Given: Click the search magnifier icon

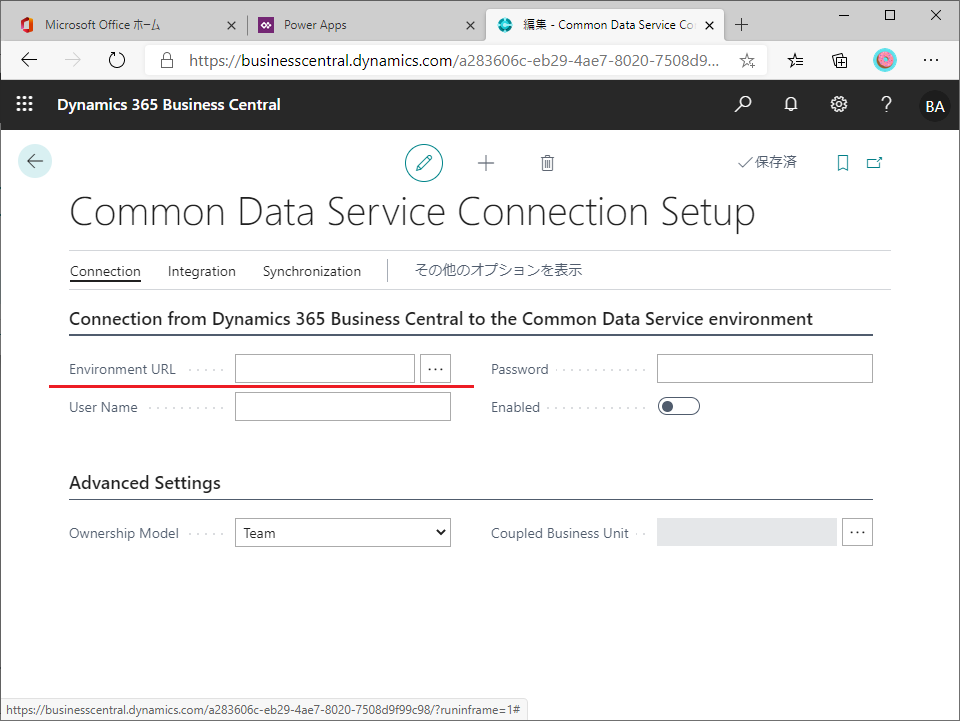Looking at the screenshot, I should pyautogui.click(x=743, y=104).
